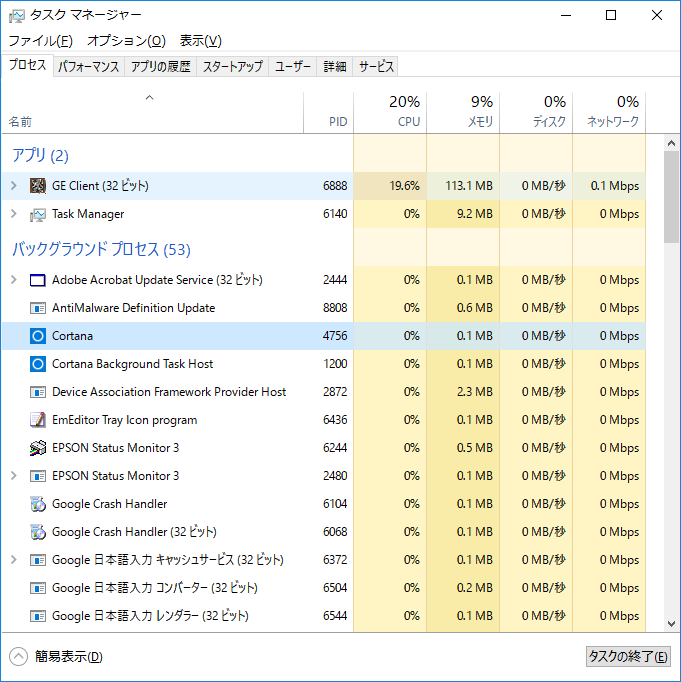The height and width of the screenshot is (682, 681).
Task: Select the EmEditor Tray Icon program name
Action: pyautogui.click(x=124, y=420)
